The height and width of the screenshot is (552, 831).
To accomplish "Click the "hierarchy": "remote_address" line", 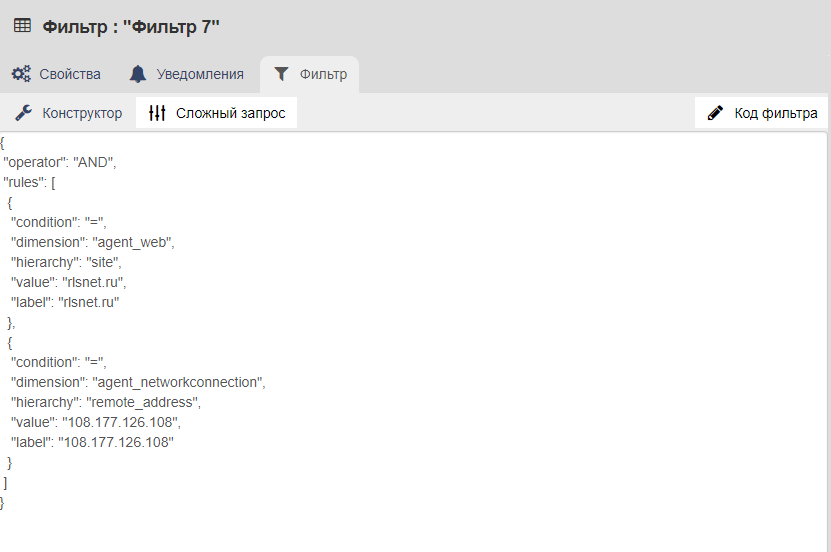I will click(106, 403).
